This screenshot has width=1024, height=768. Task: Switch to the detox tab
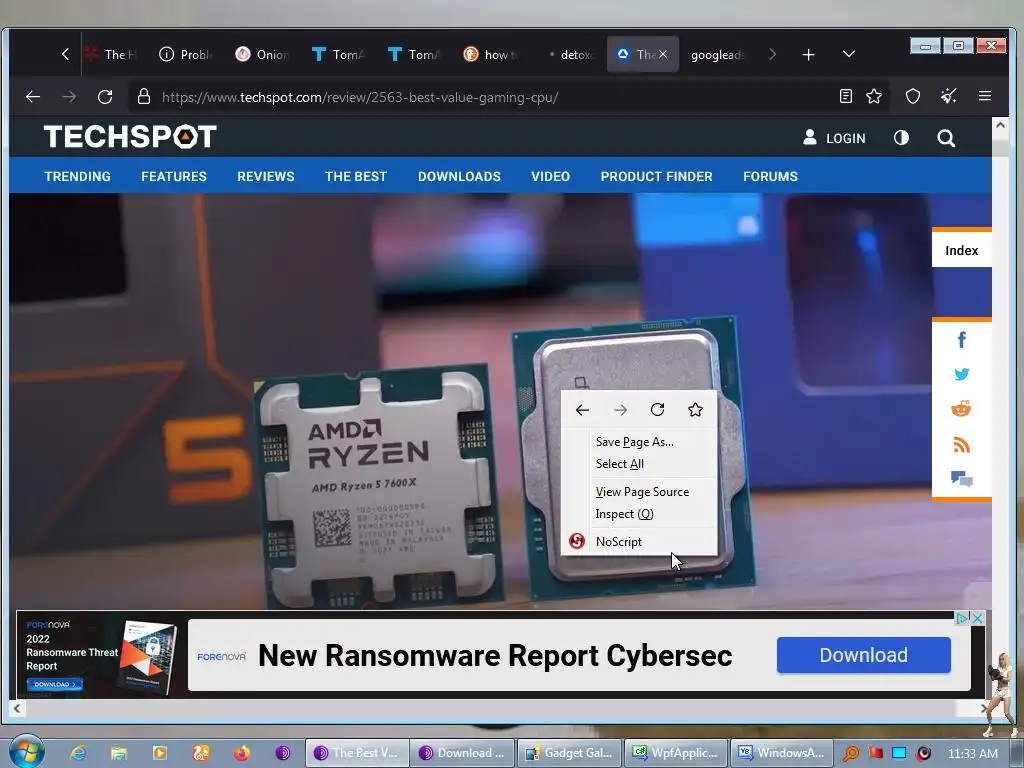point(569,54)
